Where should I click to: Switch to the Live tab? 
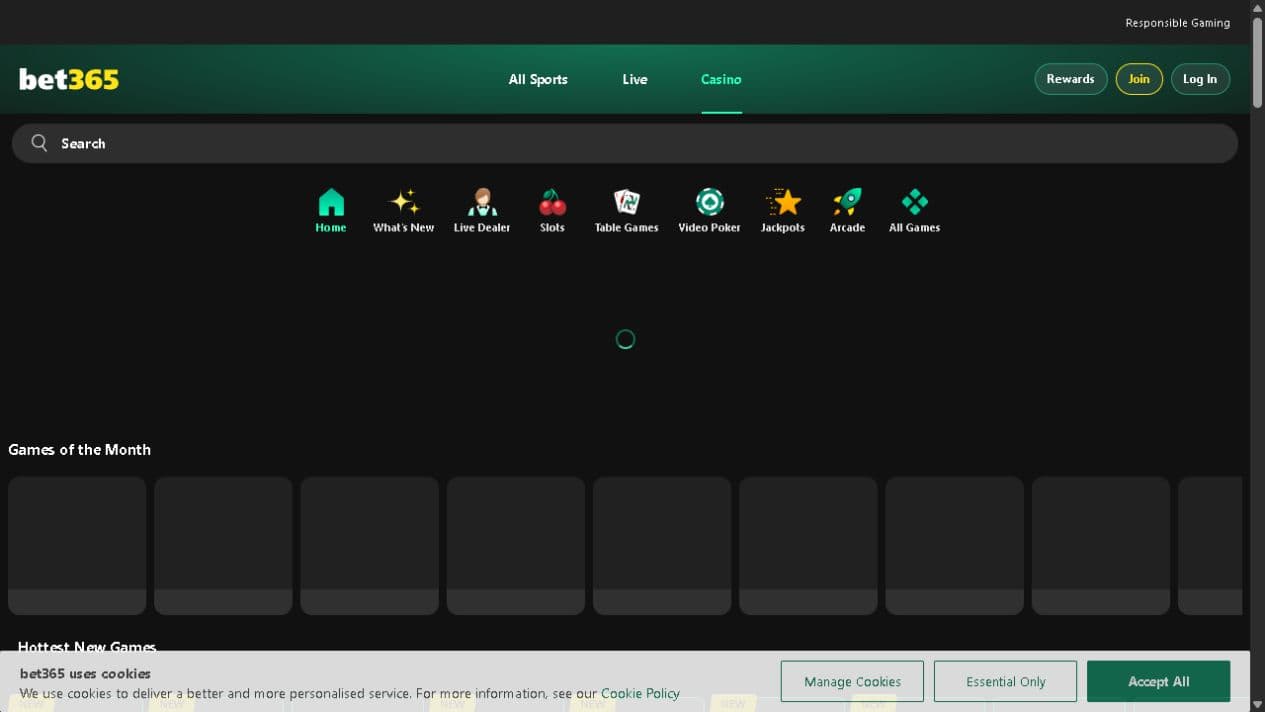tap(635, 79)
